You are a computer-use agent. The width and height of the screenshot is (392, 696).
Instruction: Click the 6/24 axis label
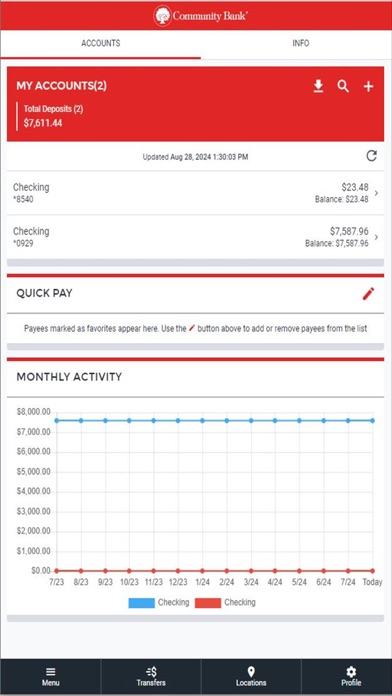click(324, 582)
